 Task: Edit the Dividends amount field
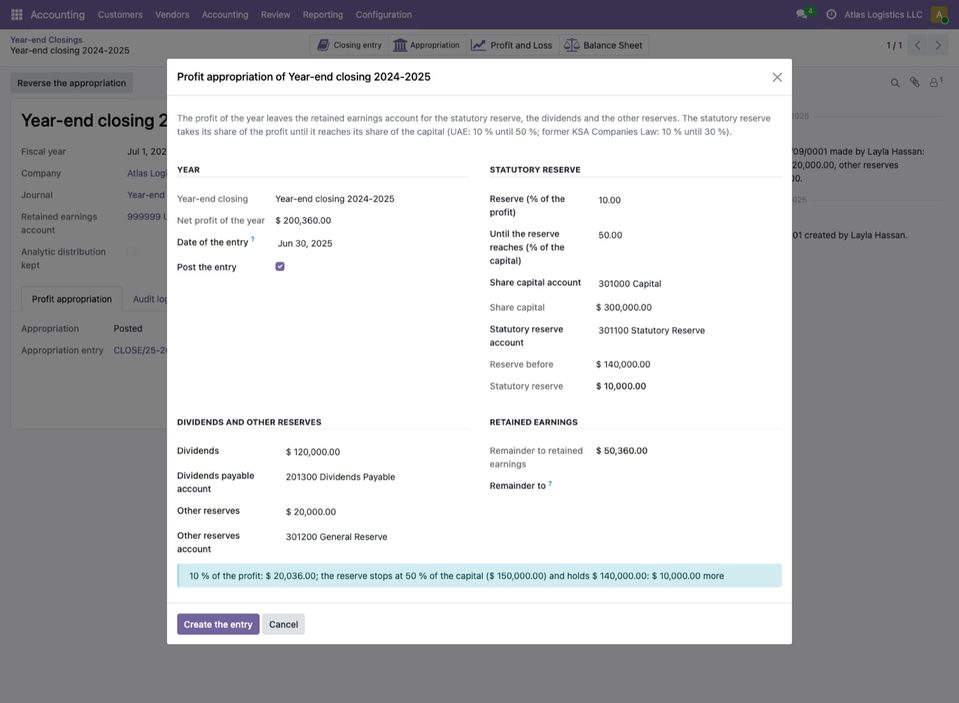click(376, 452)
